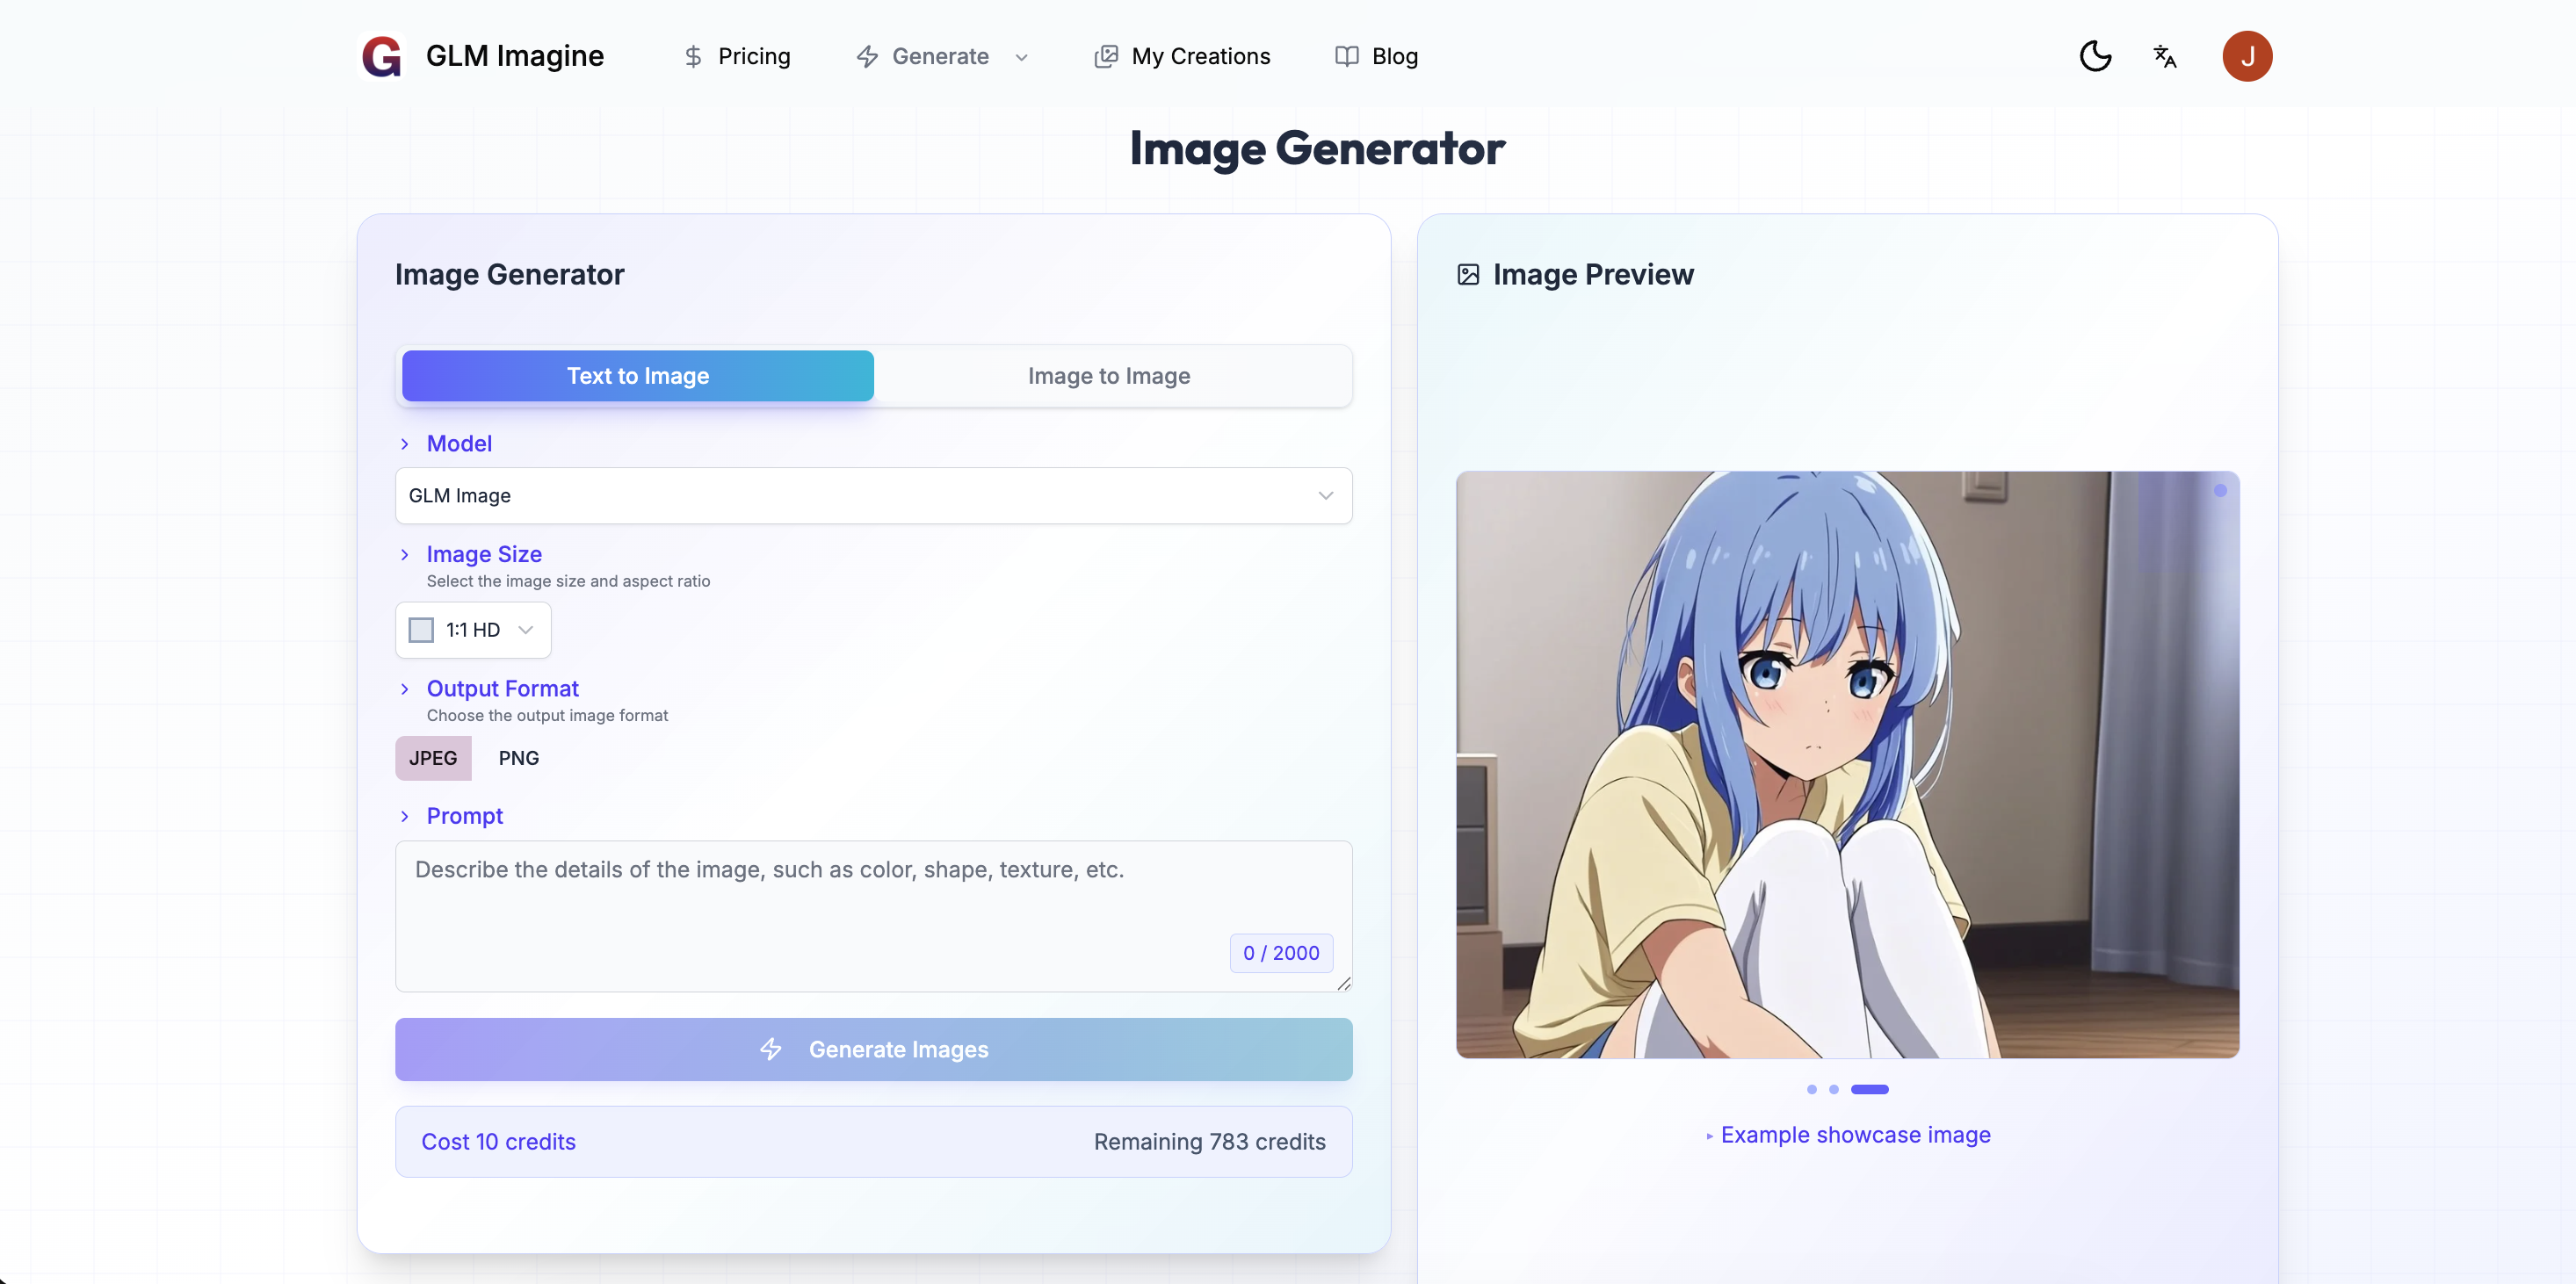
Task: Switch to Text to Image mode
Action: click(637, 375)
